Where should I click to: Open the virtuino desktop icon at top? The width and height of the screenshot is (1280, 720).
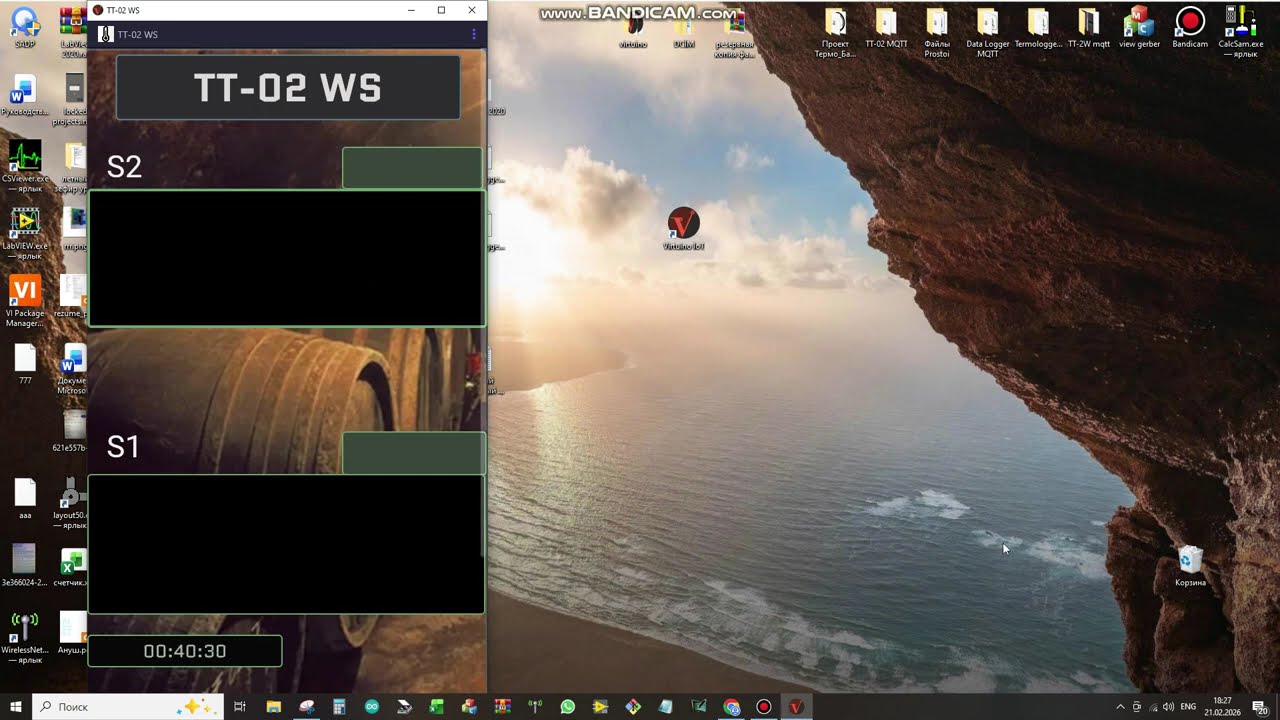(633, 28)
